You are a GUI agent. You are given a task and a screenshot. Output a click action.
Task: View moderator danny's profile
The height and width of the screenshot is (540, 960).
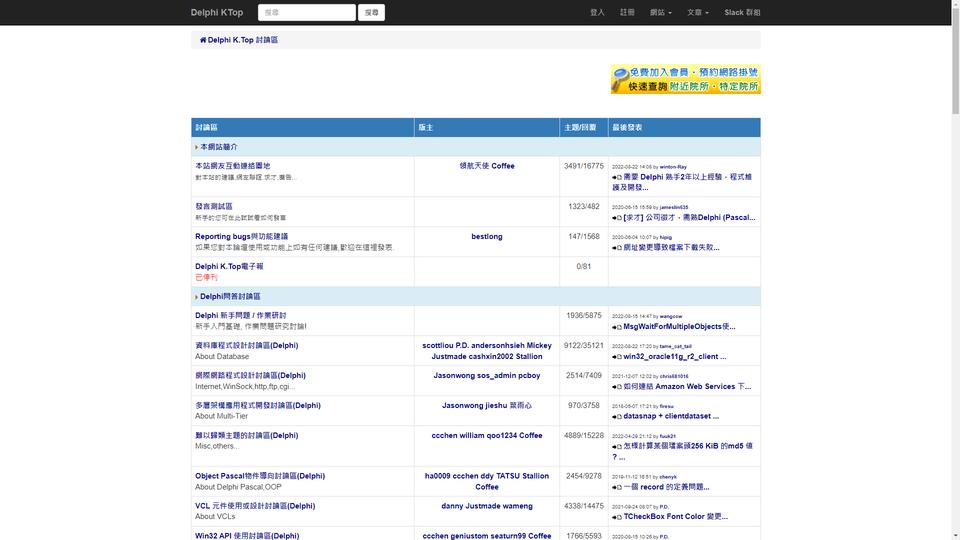[452, 506]
